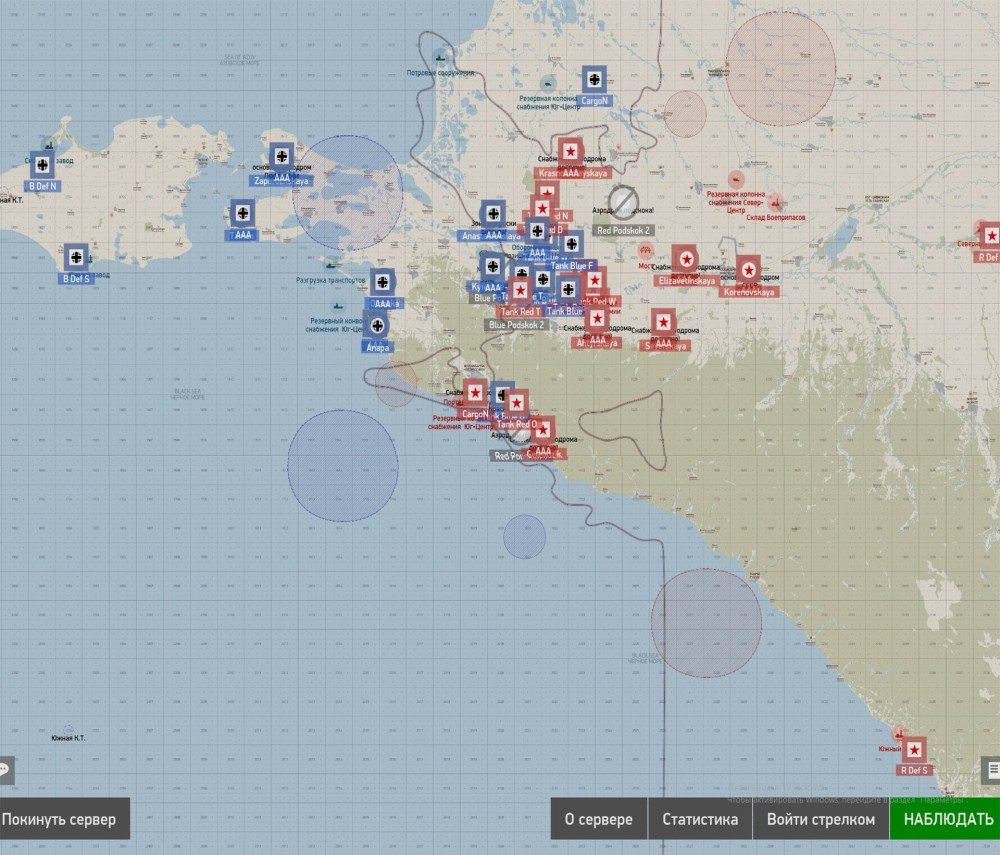1000x855 pixels.
Task: Open the О сервере info button
Action: (598, 819)
